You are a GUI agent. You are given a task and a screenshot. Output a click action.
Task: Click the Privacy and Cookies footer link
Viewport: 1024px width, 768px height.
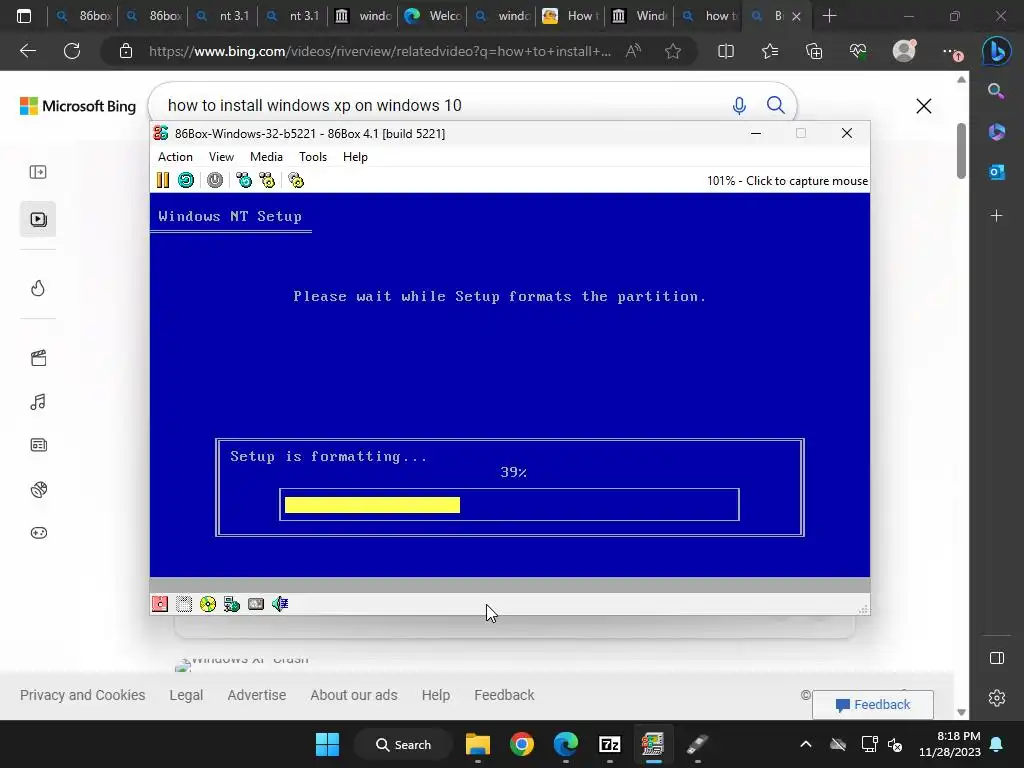point(82,695)
